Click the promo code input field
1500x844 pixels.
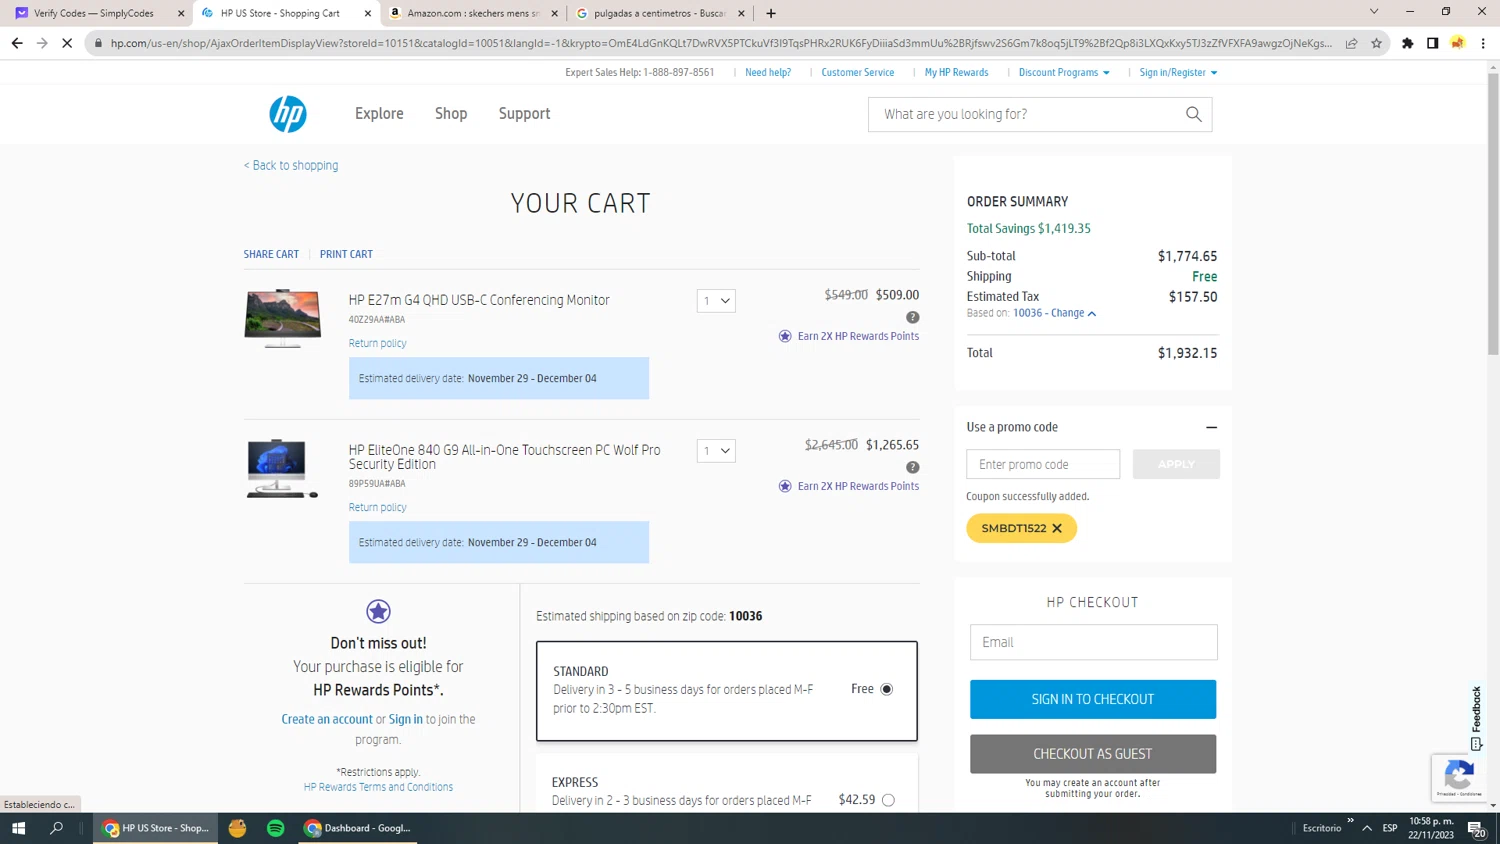point(1043,464)
